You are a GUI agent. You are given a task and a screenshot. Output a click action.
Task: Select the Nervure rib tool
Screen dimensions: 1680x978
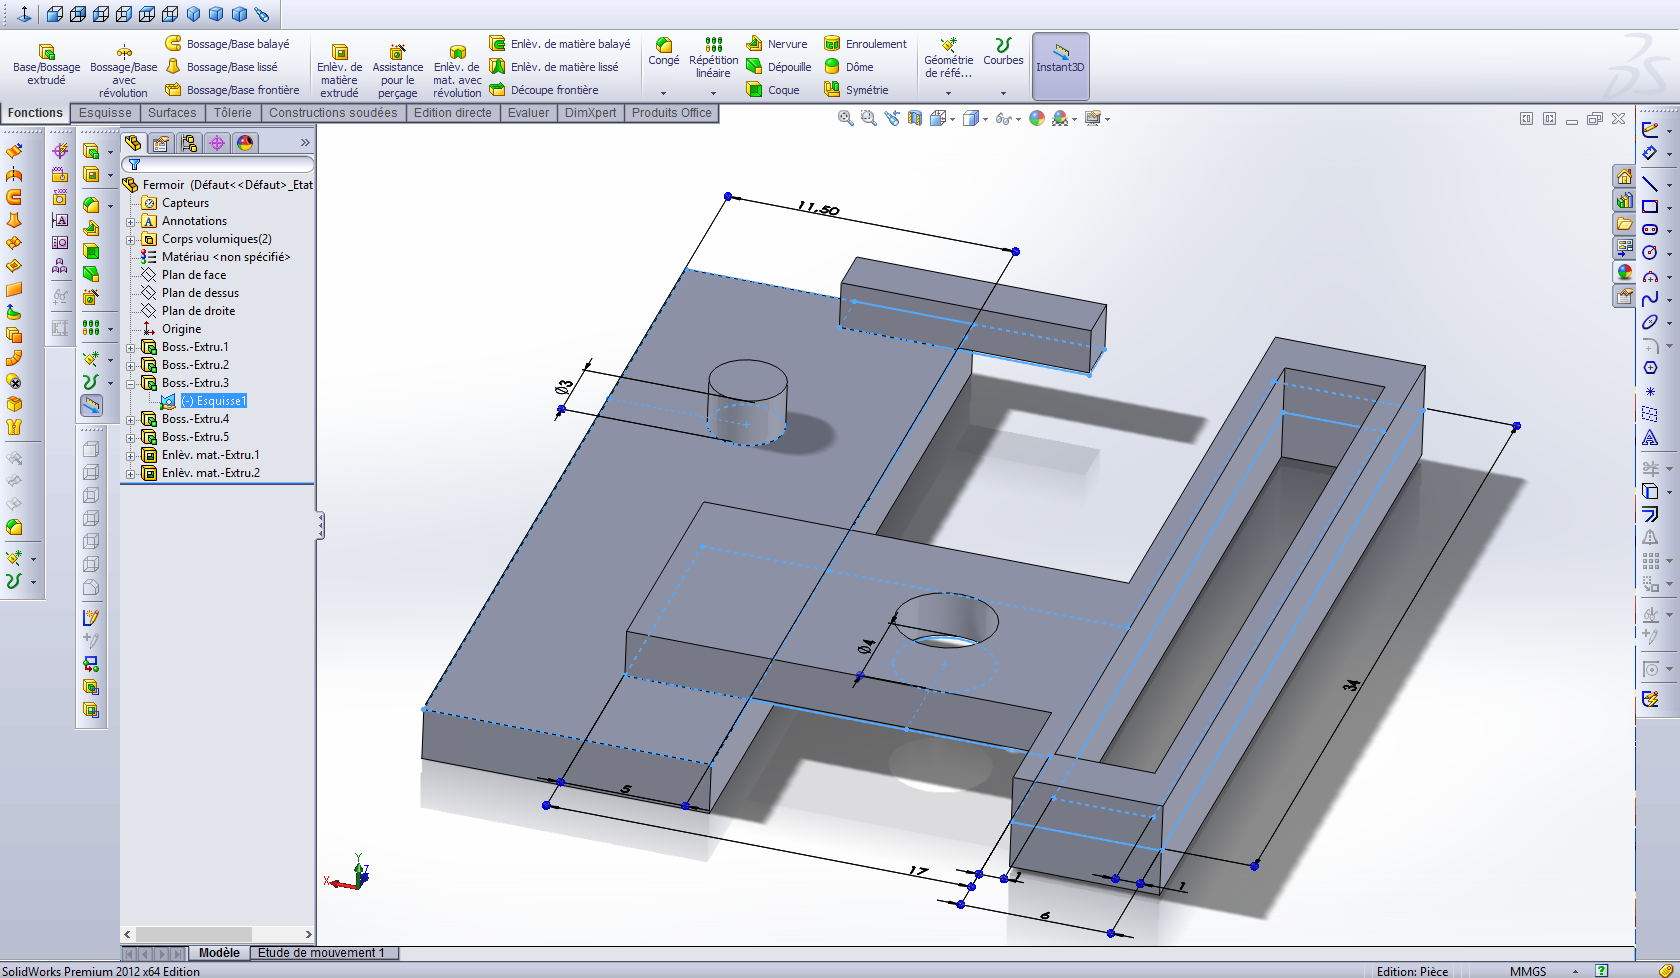[x=776, y=43]
